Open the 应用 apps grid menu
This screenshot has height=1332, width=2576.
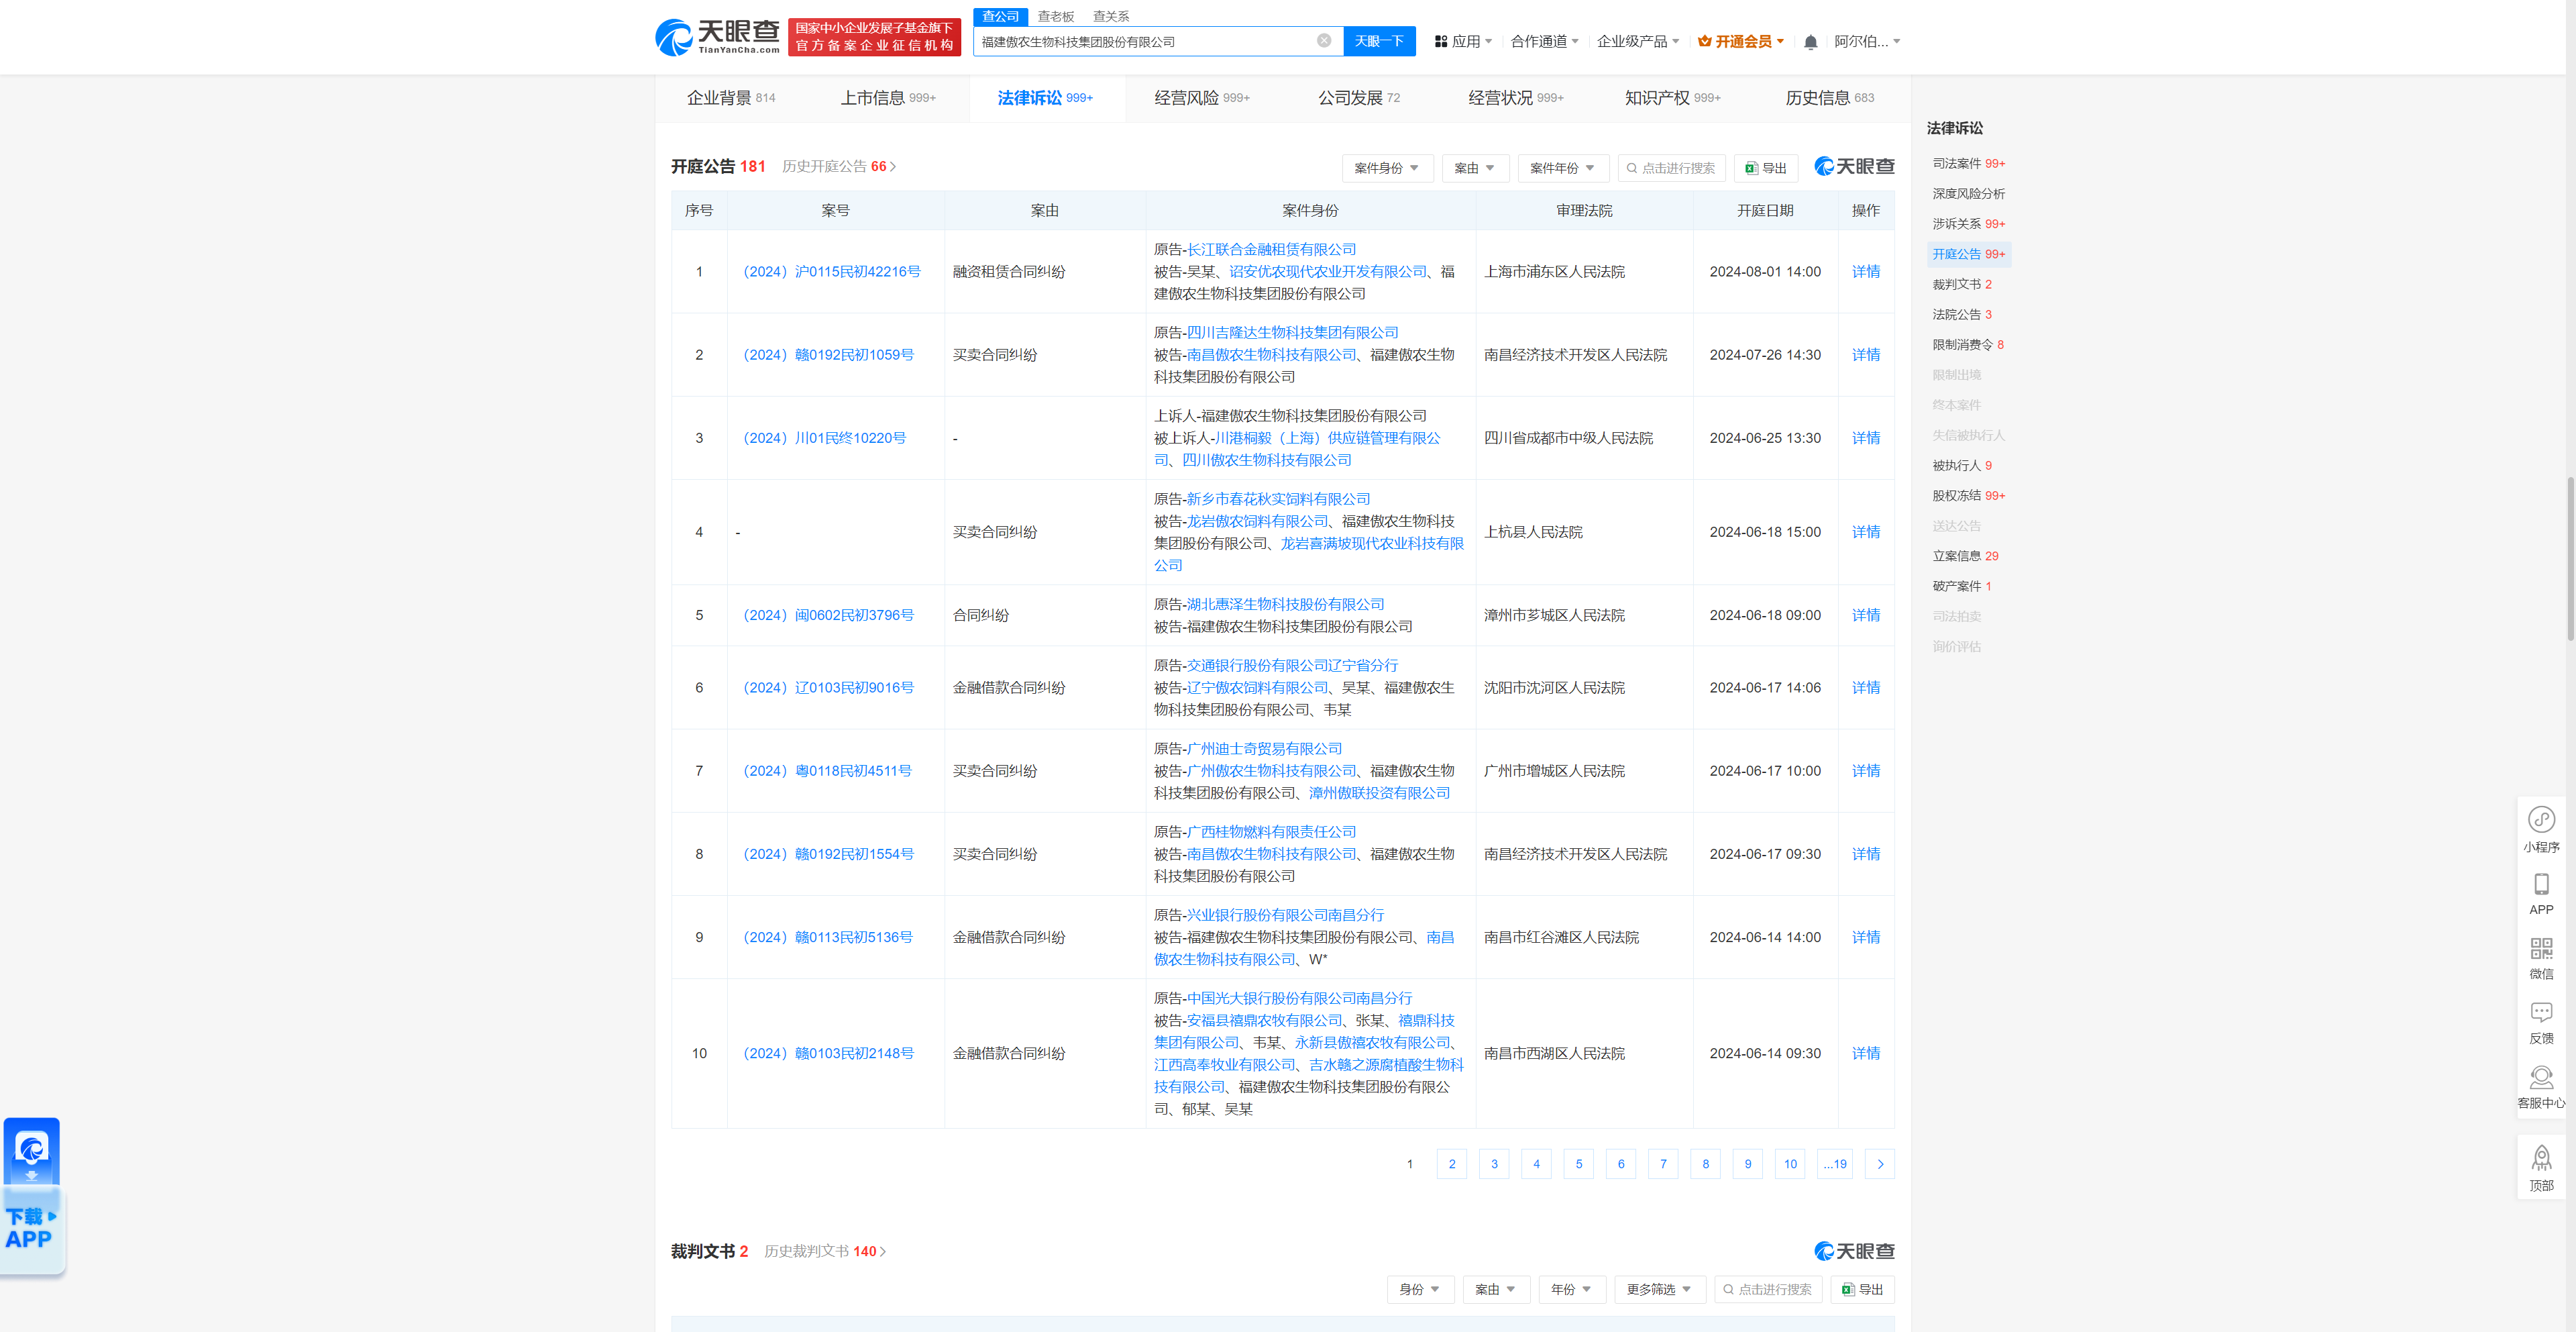1463,41
